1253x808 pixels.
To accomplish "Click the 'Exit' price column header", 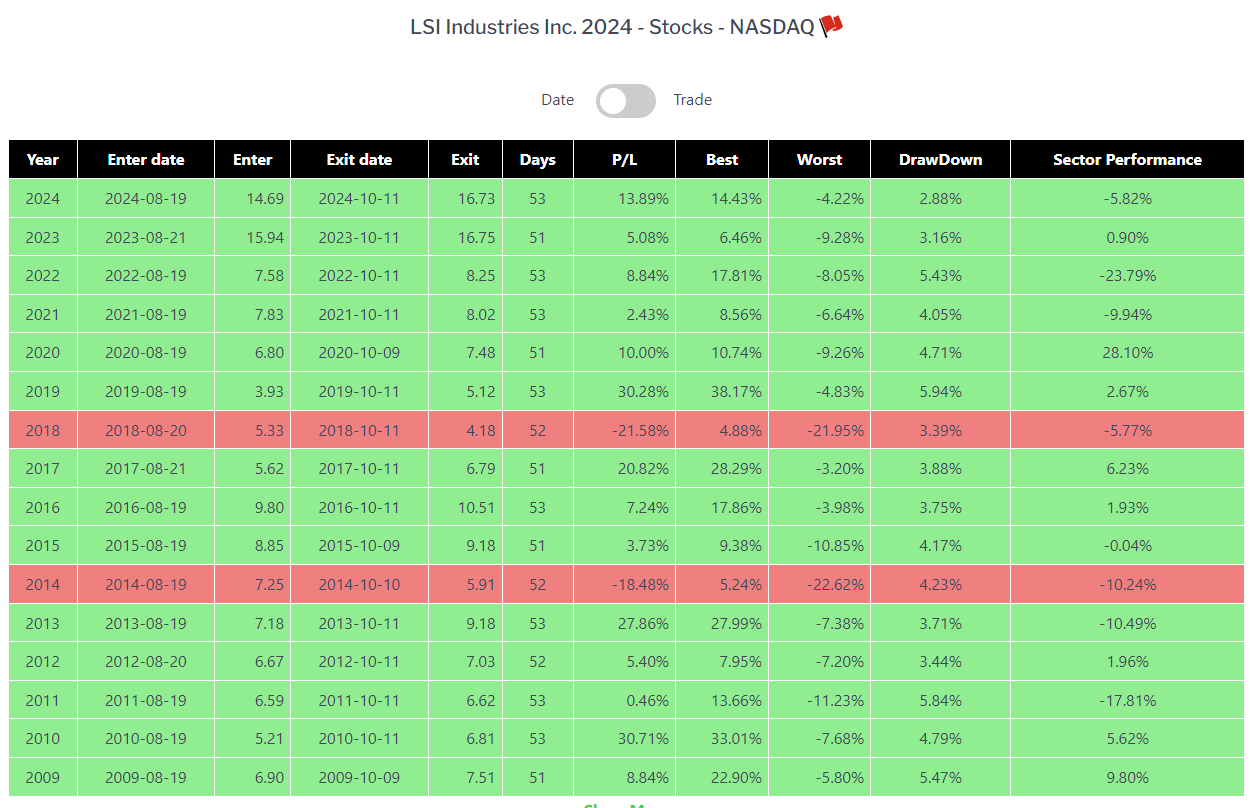I will pyautogui.click(x=465, y=160).
